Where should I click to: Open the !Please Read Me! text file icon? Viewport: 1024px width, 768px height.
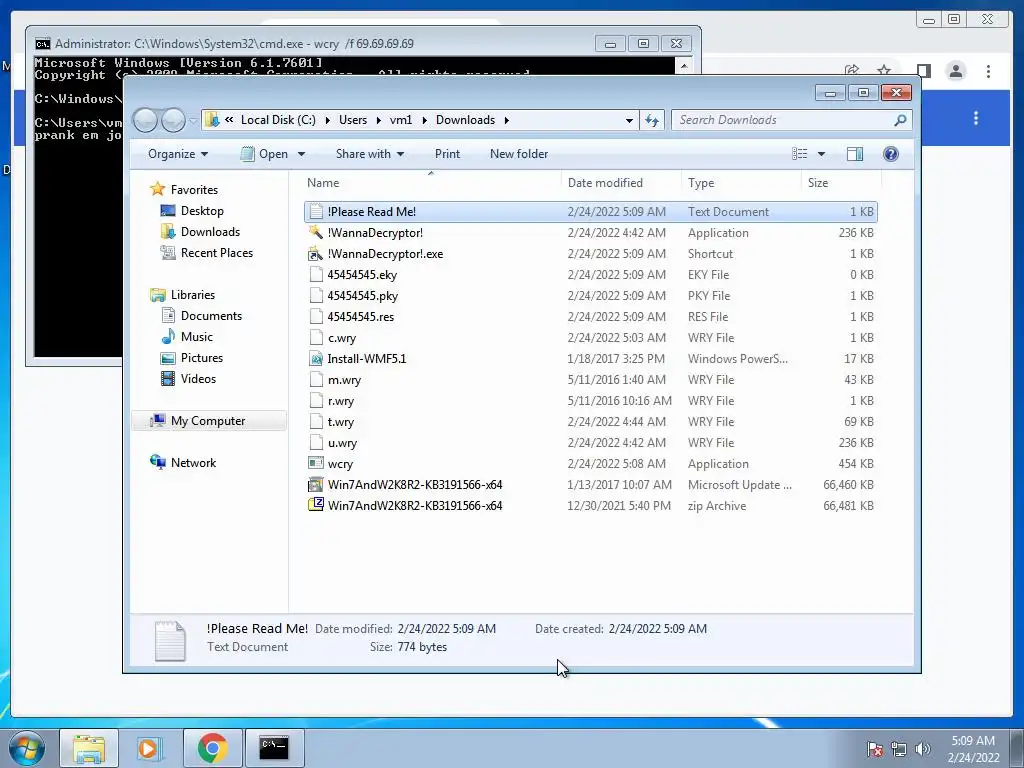tap(316, 212)
